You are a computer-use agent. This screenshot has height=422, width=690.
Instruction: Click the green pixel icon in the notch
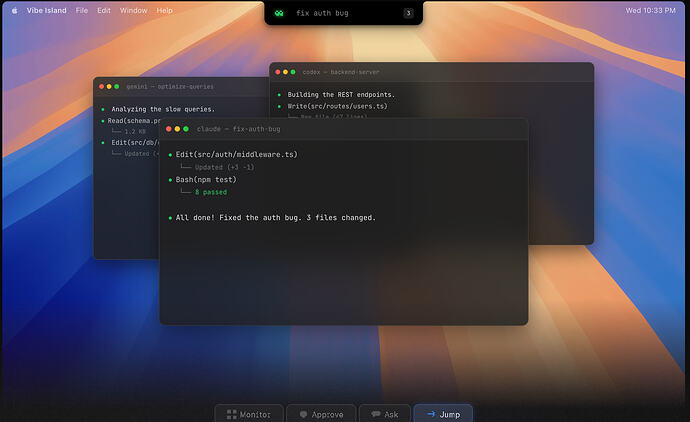click(279, 13)
